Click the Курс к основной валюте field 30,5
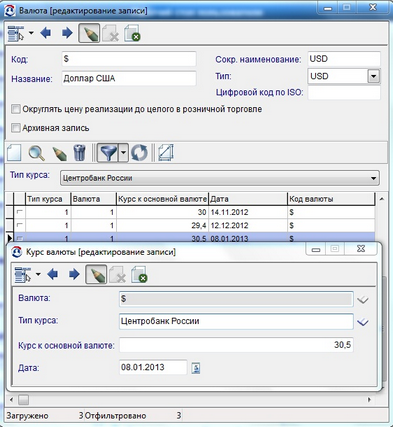This screenshot has height=427, width=393. [x=236, y=345]
